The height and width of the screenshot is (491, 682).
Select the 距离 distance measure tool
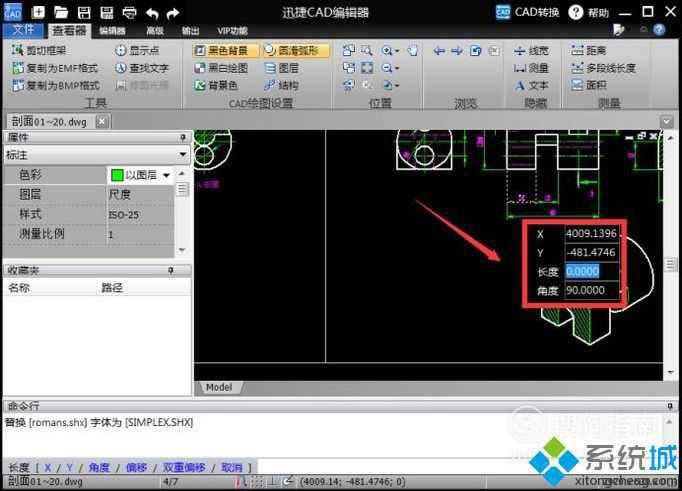click(588, 50)
